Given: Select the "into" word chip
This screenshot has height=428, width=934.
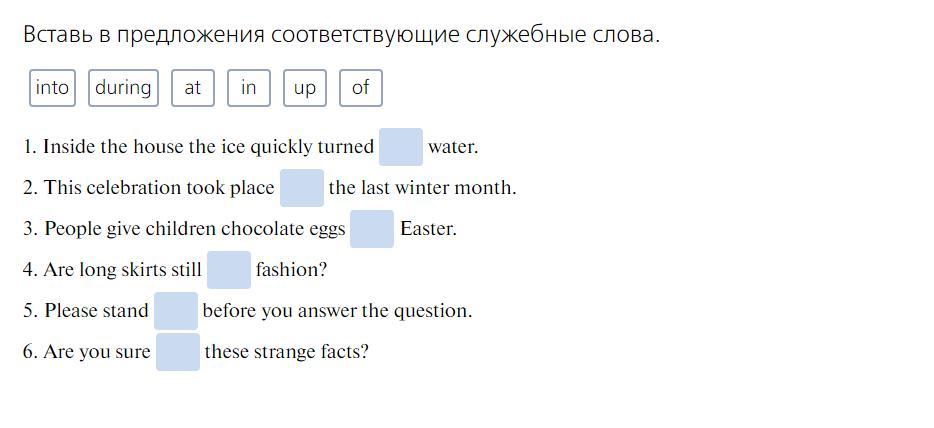Looking at the screenshot, I should pyautogui.click(x=52, y=88).
